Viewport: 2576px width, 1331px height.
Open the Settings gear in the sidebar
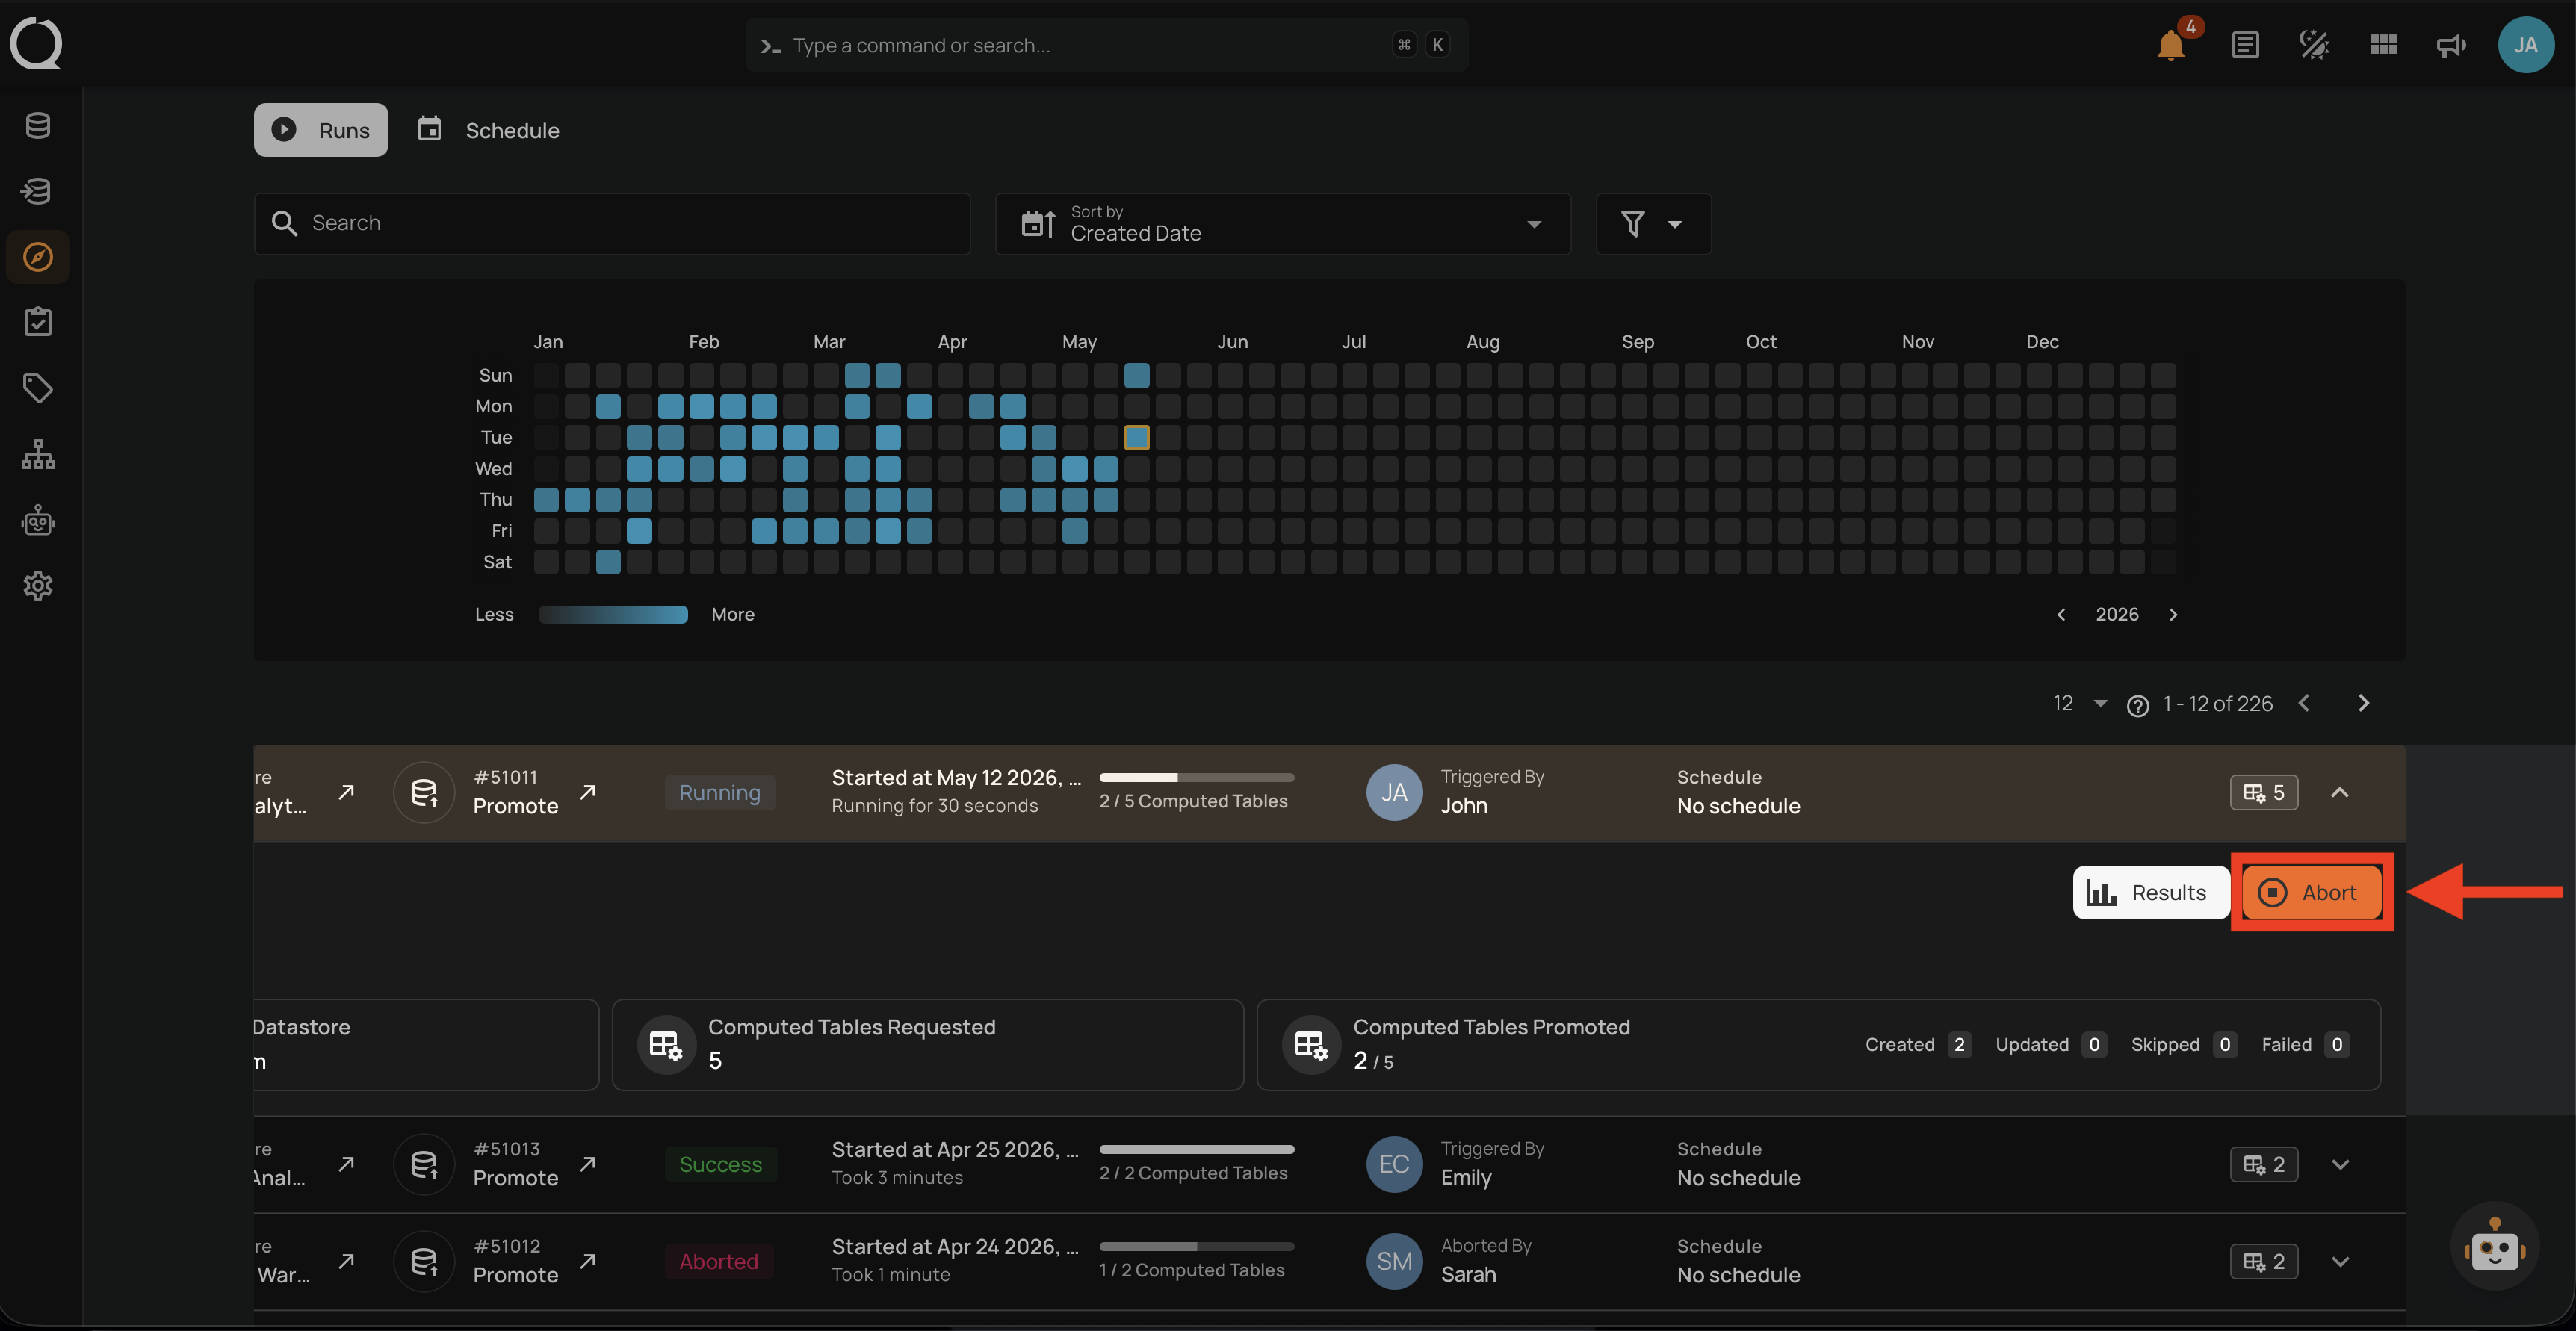(38, 585)
